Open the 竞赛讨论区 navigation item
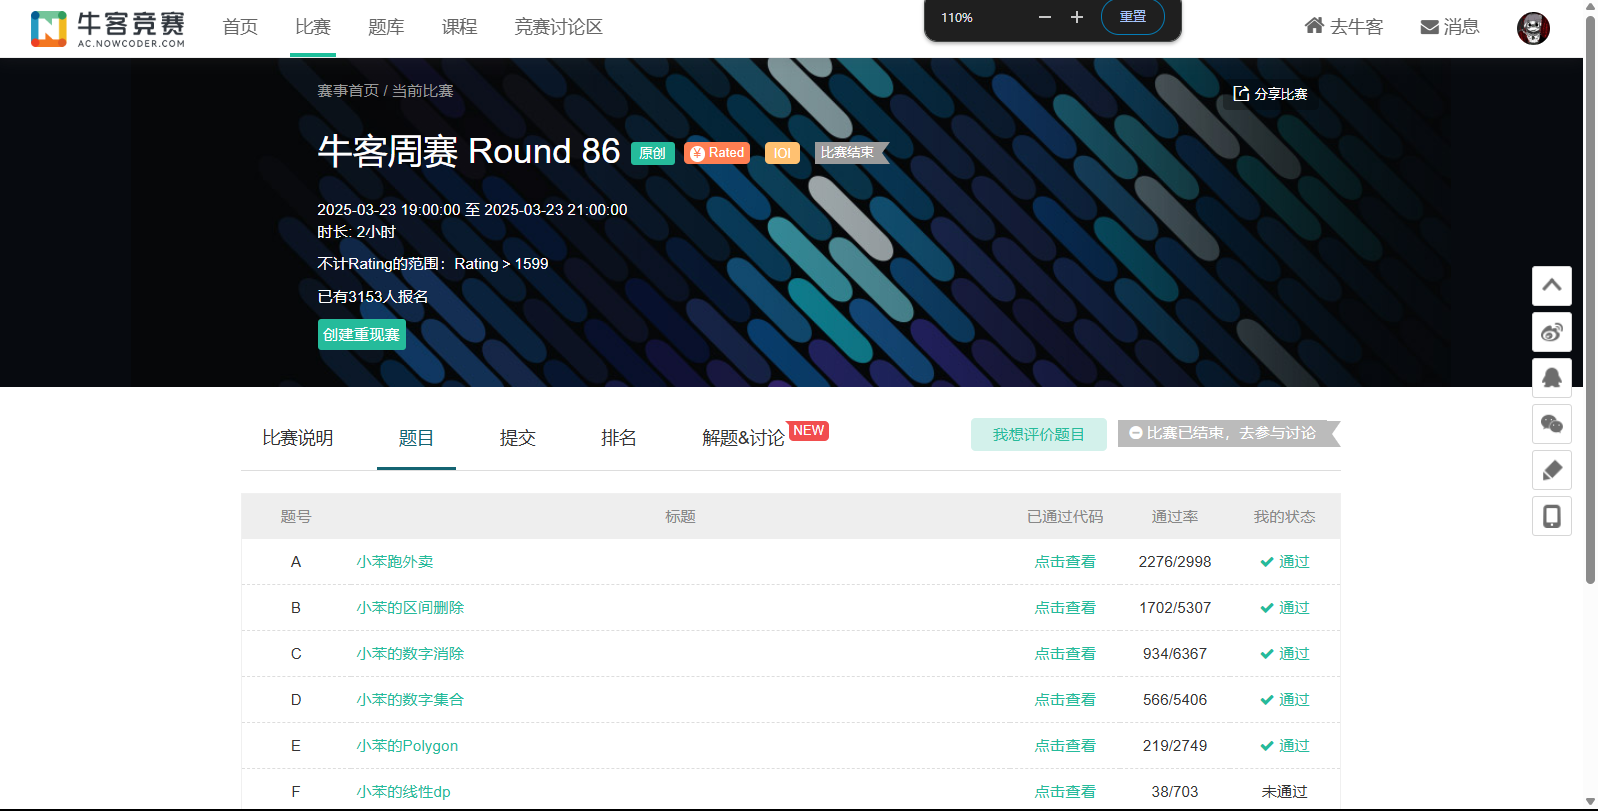Screen dimensions: 1598x811 coord(558,27)
